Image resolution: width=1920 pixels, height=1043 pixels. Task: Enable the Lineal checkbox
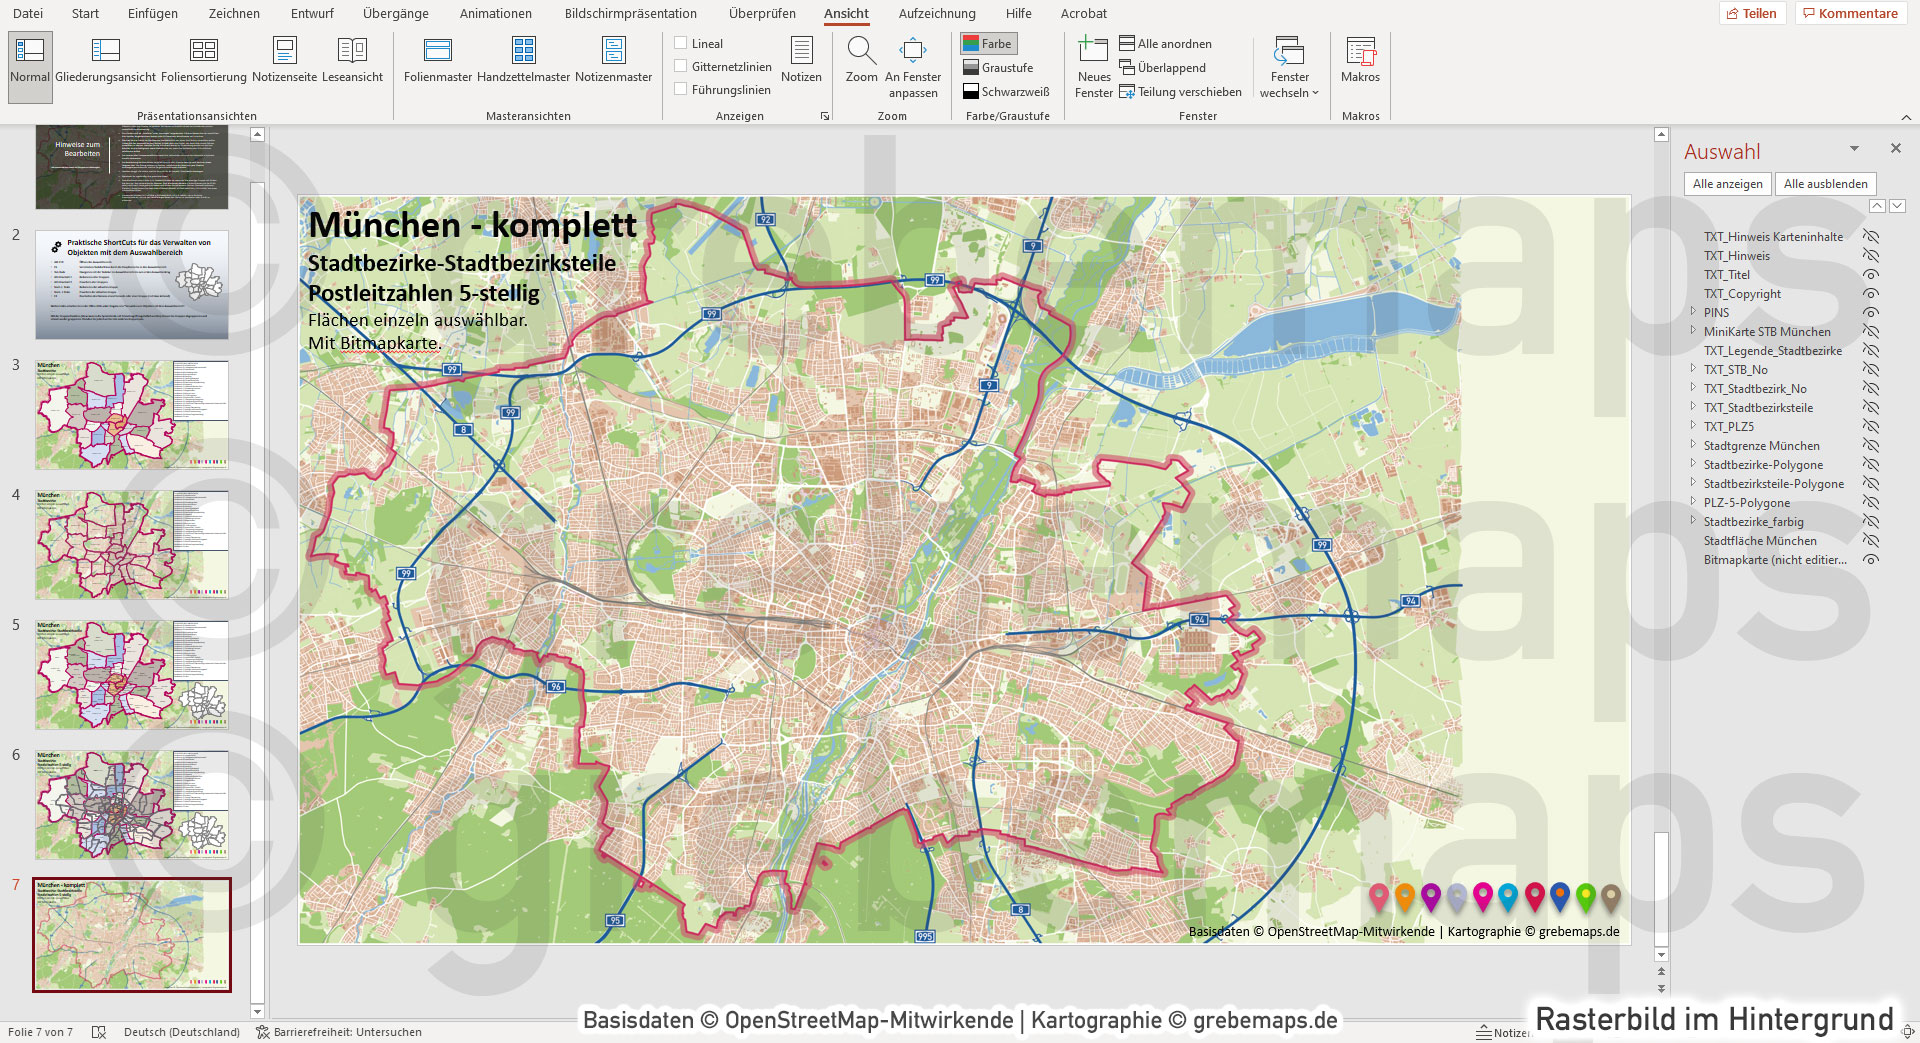coord(681,43)
